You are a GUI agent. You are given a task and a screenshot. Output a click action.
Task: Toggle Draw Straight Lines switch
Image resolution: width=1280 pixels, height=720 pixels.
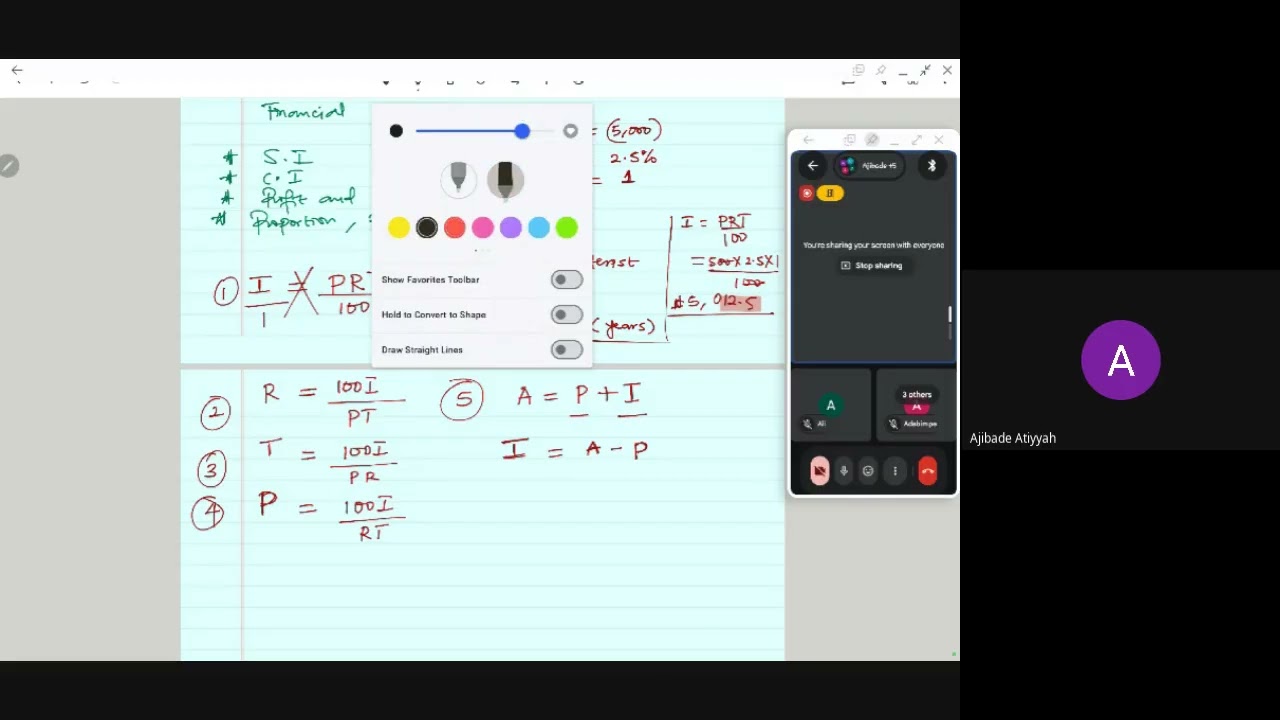[x=566, y=350]
